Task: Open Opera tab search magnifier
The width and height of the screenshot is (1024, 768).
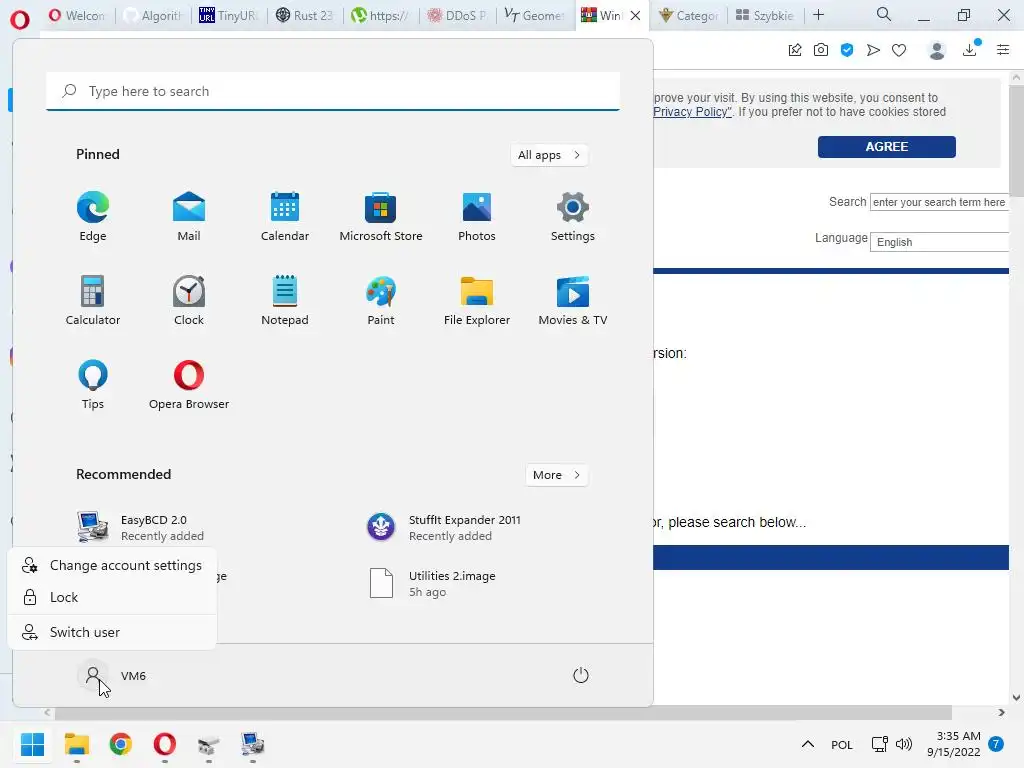Action: coord(884,14)
